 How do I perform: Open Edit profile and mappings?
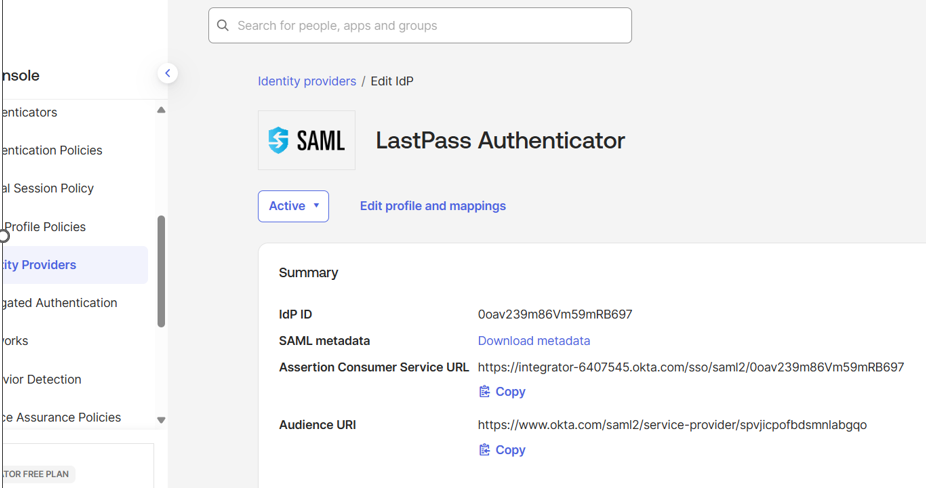click(x=432, y=206)
